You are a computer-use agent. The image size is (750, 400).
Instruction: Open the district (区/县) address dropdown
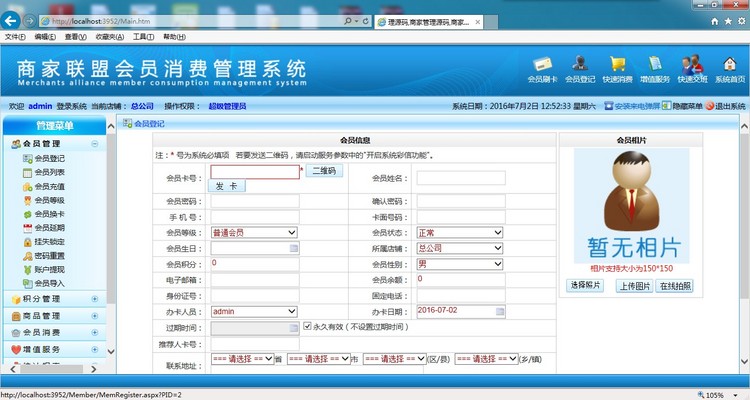tap(395, 359)
